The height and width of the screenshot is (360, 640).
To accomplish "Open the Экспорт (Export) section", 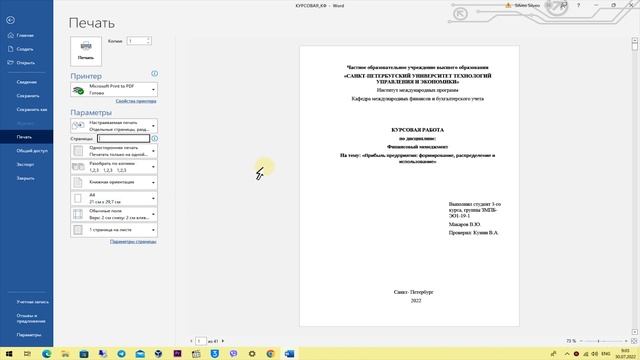I will [x=26, y=164].
